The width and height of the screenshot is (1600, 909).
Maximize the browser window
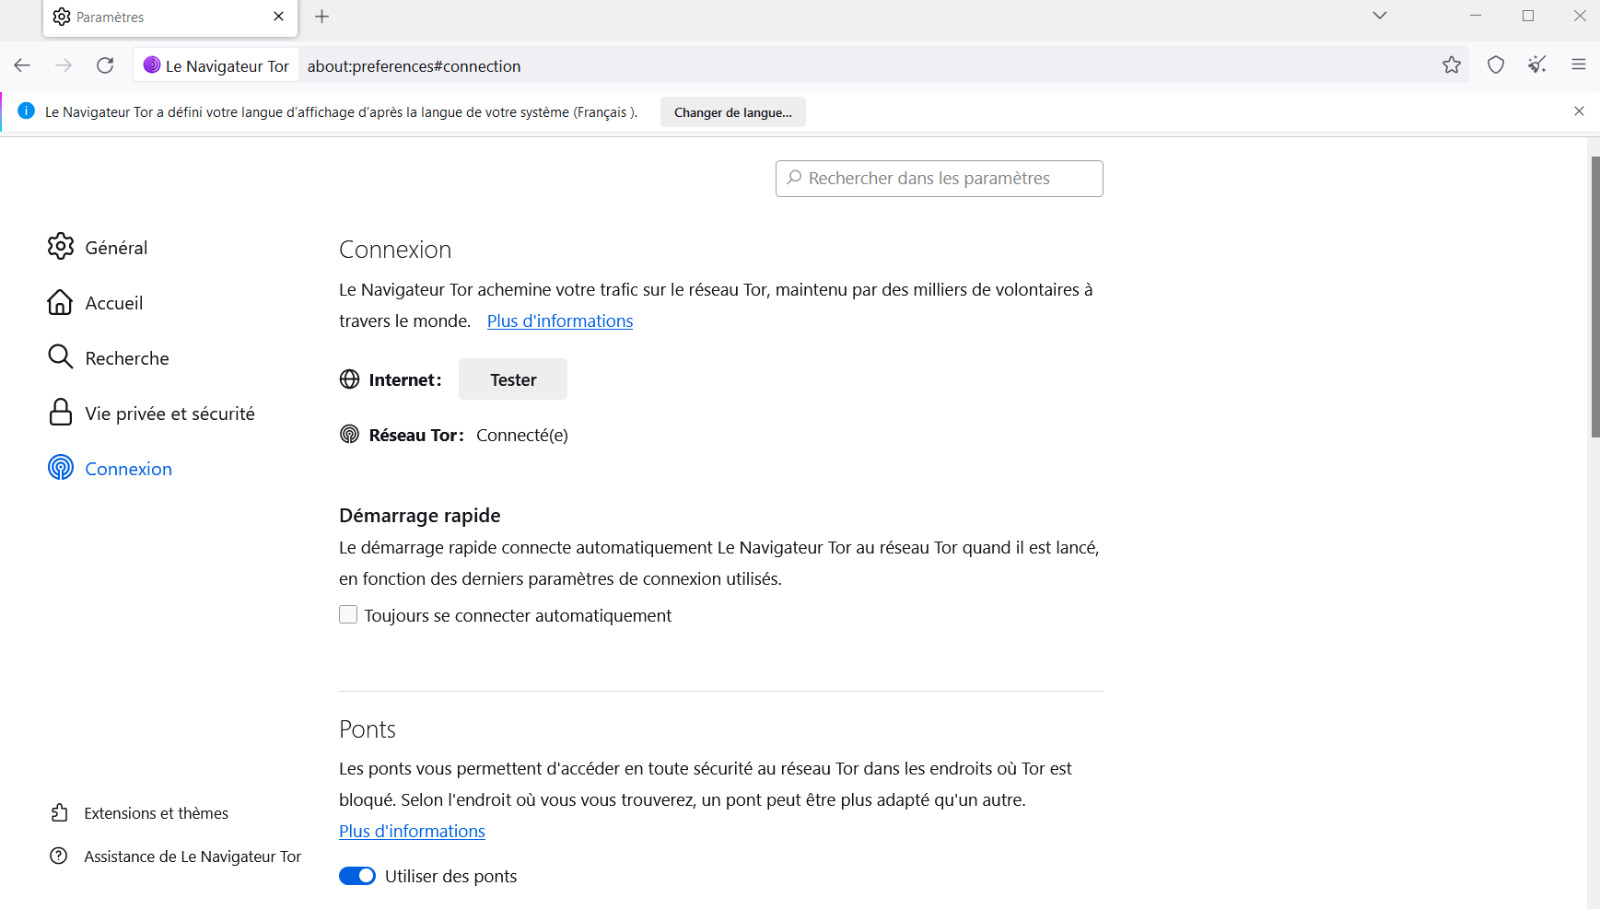[x=1528, y=16]
